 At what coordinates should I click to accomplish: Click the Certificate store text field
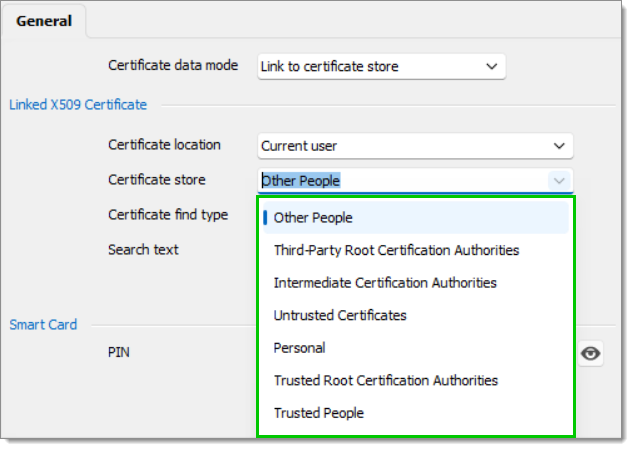tap(402, 181)
